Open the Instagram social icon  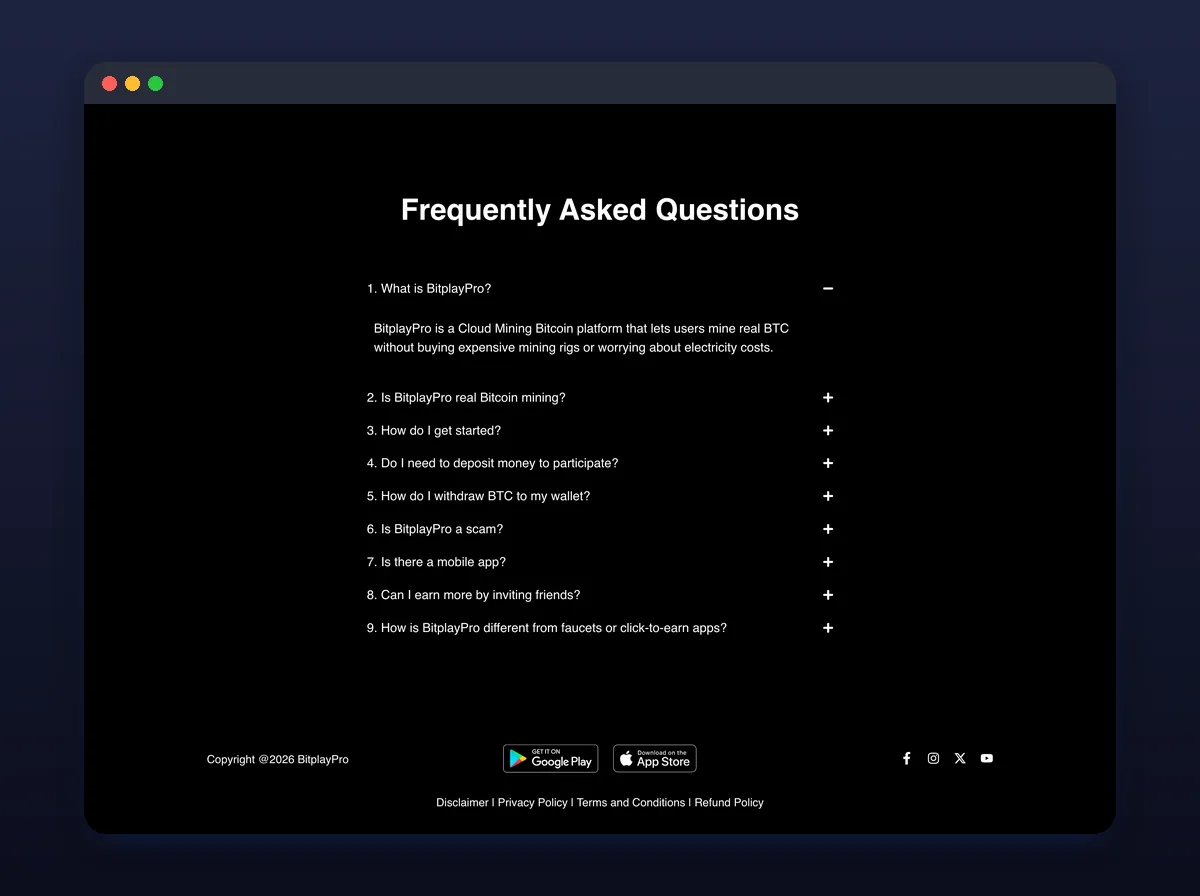coord(933,758)
